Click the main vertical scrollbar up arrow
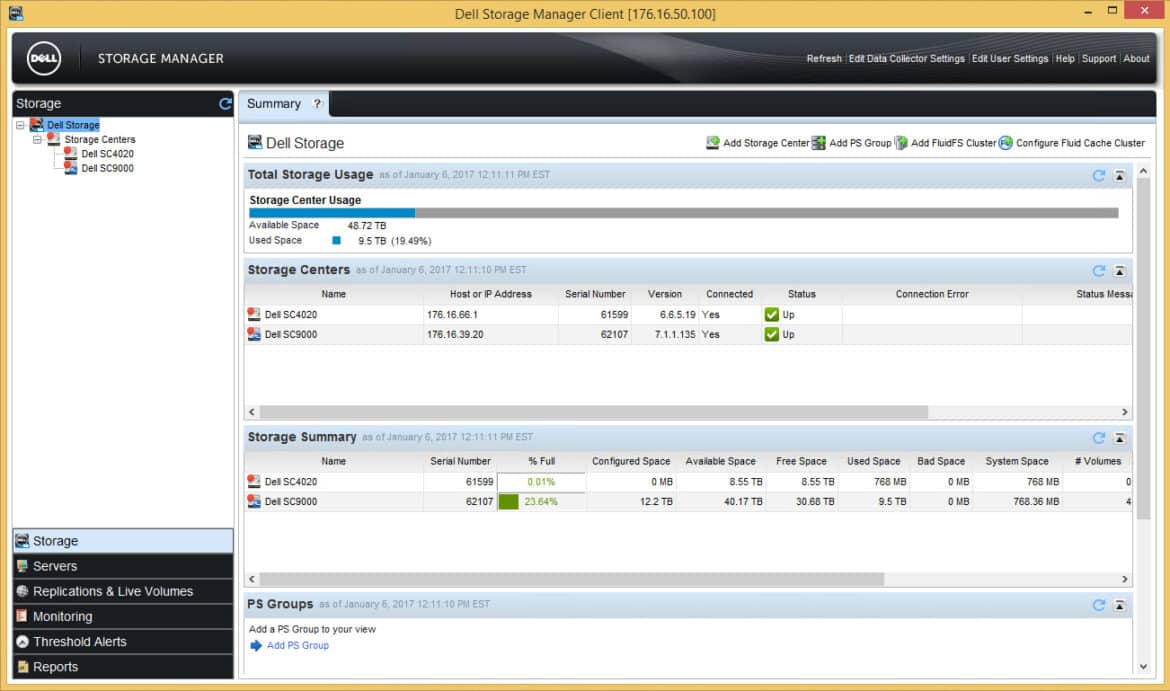1170x691 pixels. (x=1143, y=172)
